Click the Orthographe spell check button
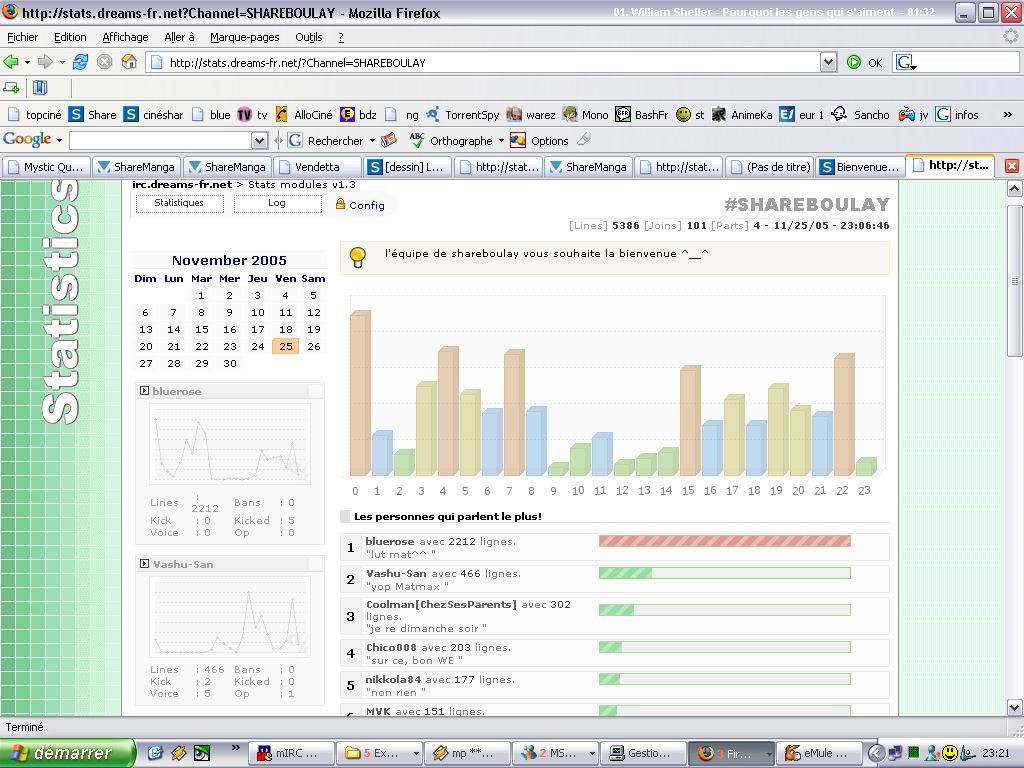 (x=452, y=140)
